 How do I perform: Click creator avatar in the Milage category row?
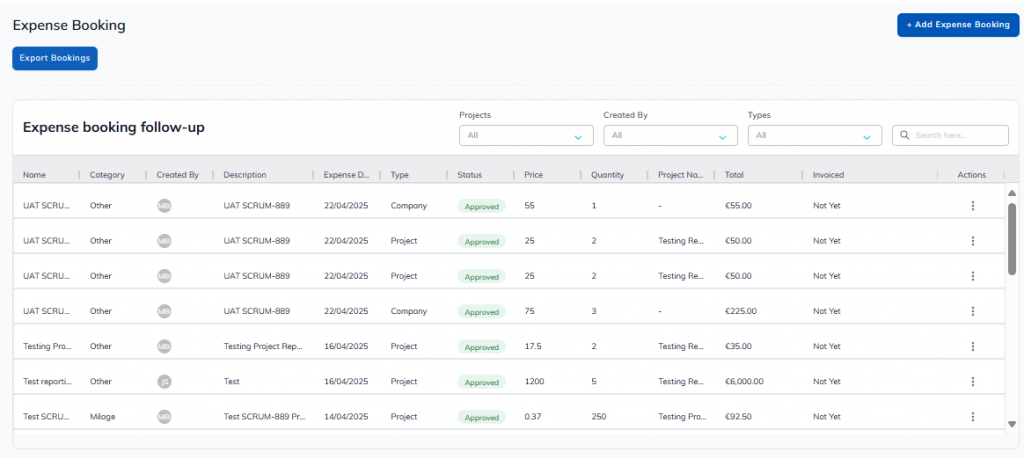tap(164, 416)
